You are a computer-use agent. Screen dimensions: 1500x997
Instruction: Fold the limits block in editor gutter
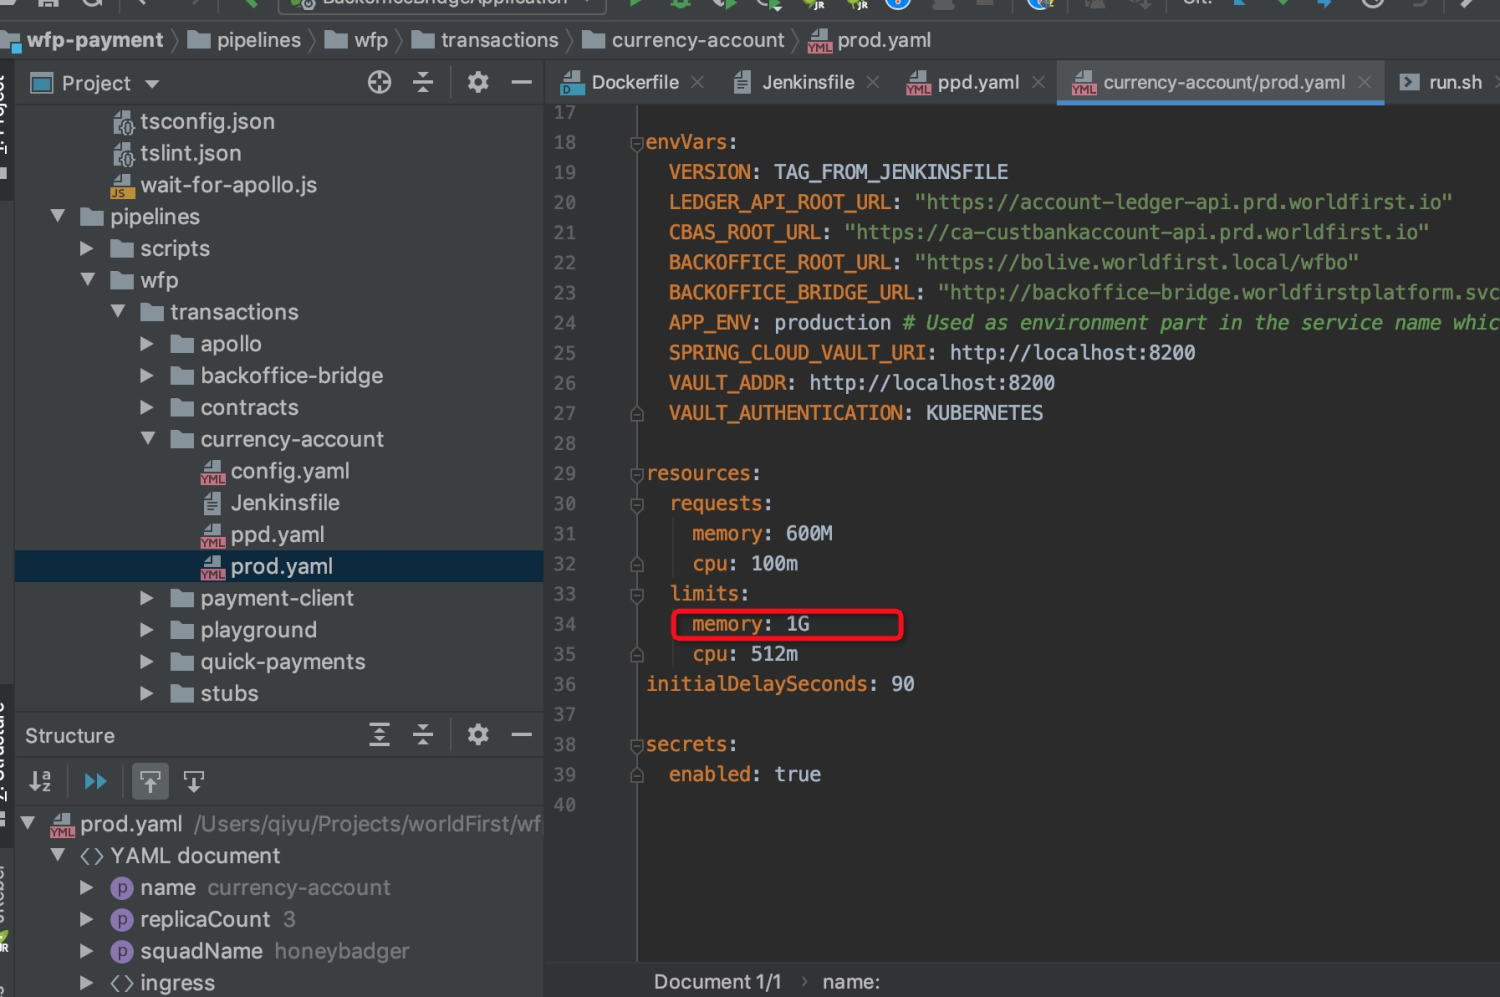coord(636,594)
